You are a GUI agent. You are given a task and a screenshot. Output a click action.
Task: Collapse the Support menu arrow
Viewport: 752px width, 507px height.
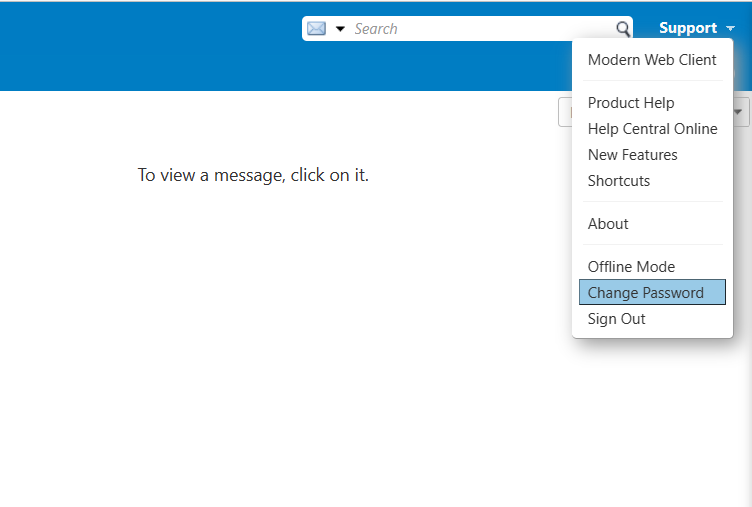pyautogui.click(x=731, y=29)
